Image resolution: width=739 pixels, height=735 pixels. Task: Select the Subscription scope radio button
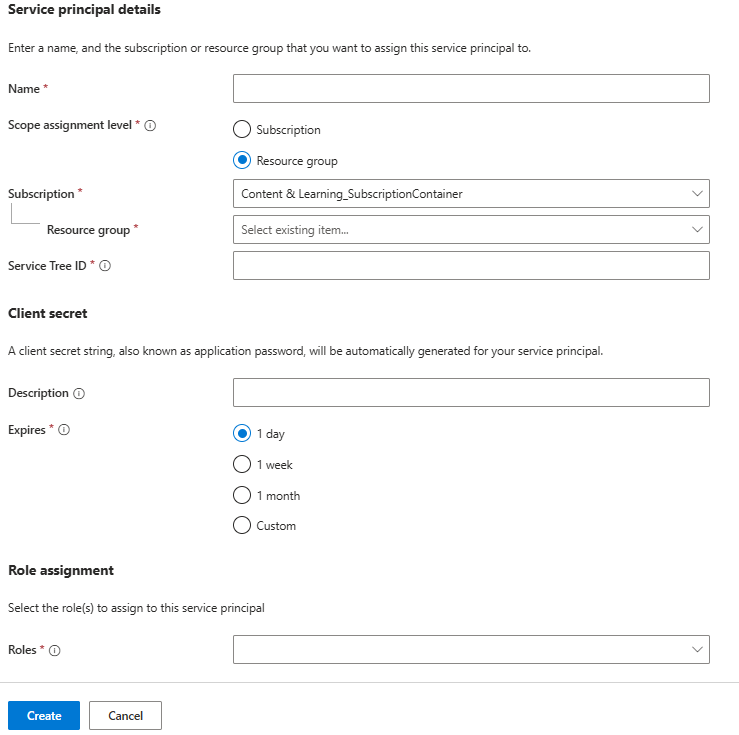click(x=241, y=130)
